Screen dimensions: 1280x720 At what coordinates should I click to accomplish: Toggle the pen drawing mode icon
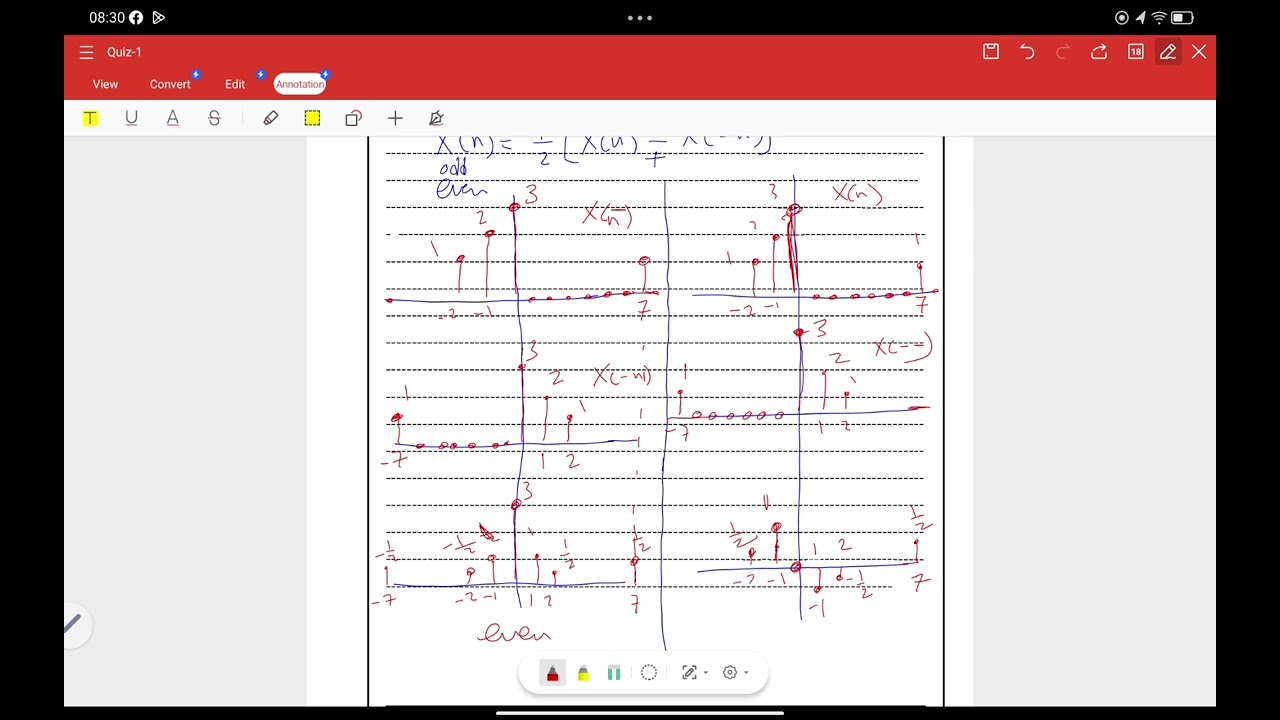click(1167, 52)
